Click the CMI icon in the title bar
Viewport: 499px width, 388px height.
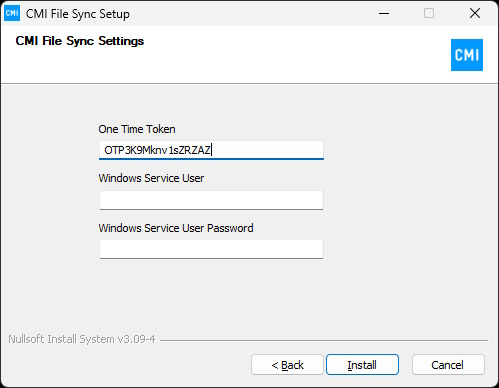(x=12, y=13)
